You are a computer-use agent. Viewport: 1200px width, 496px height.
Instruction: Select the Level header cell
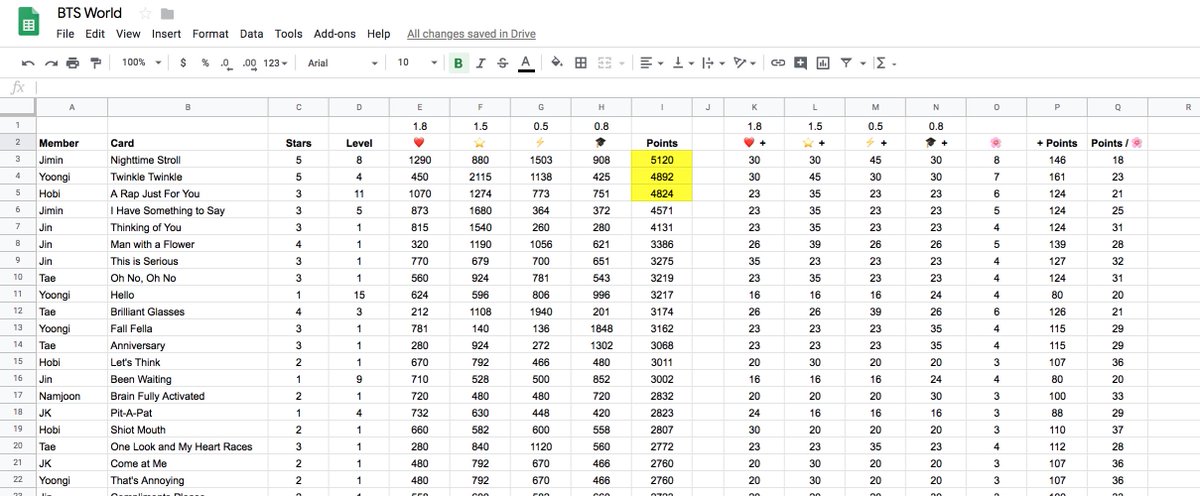[359, 143]
